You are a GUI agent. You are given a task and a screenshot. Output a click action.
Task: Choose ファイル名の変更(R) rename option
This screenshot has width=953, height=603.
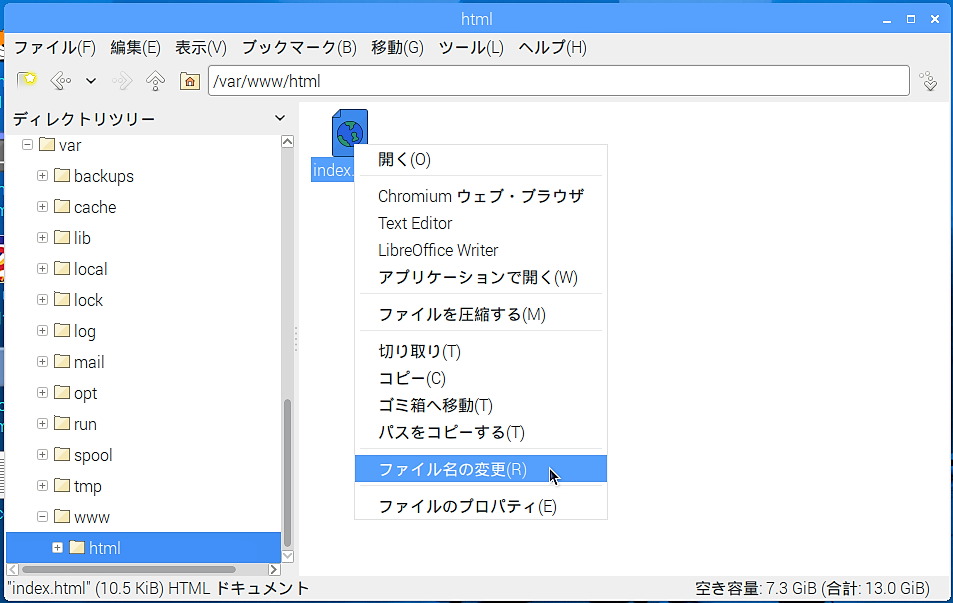pos(481,469)
